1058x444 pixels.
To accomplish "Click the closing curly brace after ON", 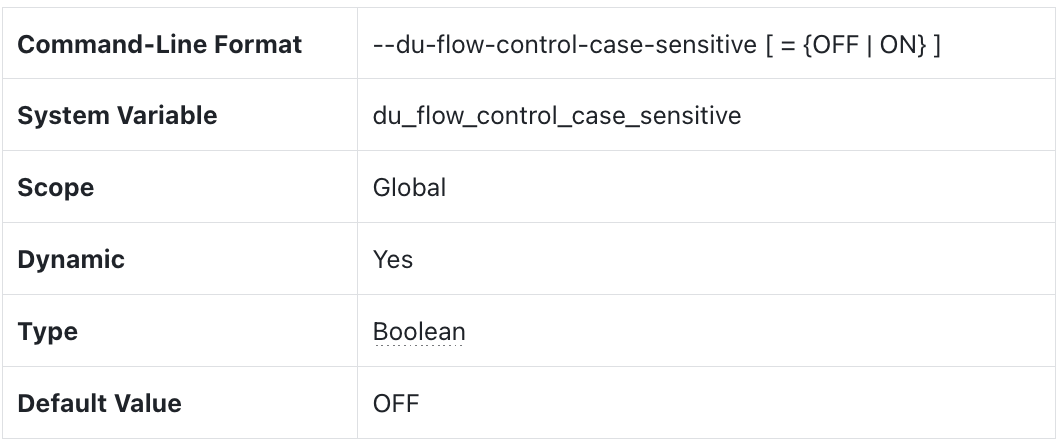I will (x=922, y=45).
